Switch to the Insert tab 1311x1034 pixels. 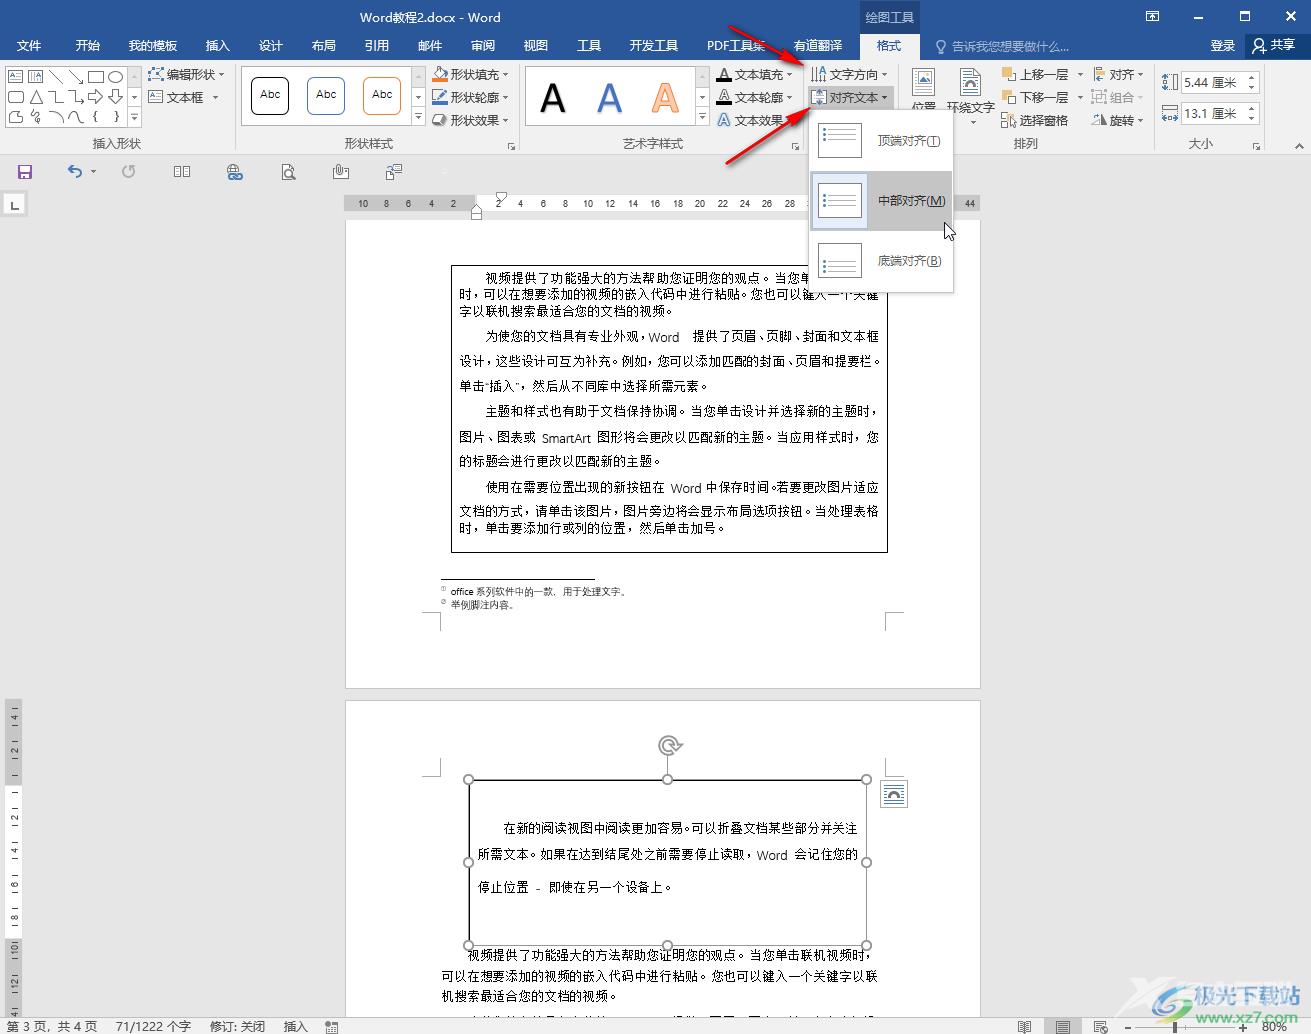[217, 46]
